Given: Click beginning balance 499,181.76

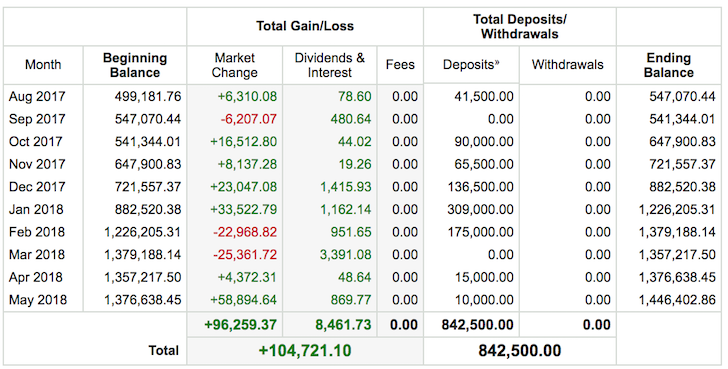Looking at the screenshot, I should pyautogui.click(x=148, y=97).
